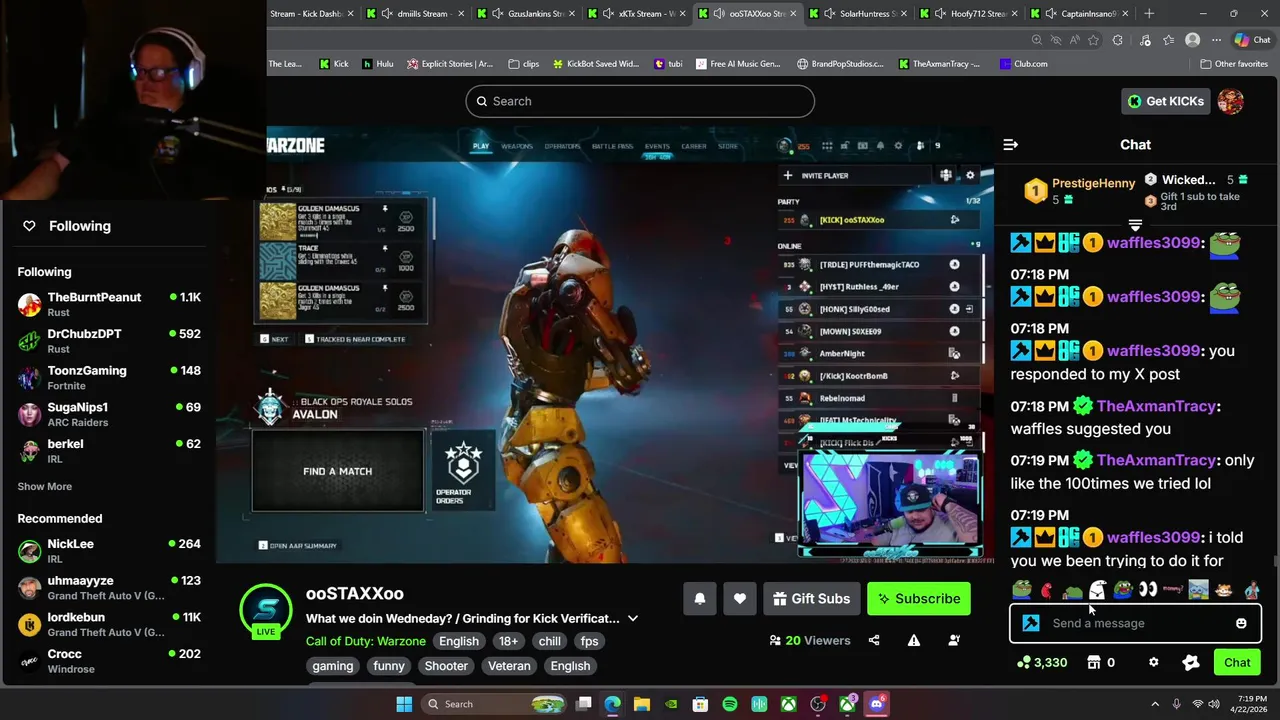Open the browser zoom magnifier icon
The height and width of the screenshot is (720, 1280).
point(1037,40)
